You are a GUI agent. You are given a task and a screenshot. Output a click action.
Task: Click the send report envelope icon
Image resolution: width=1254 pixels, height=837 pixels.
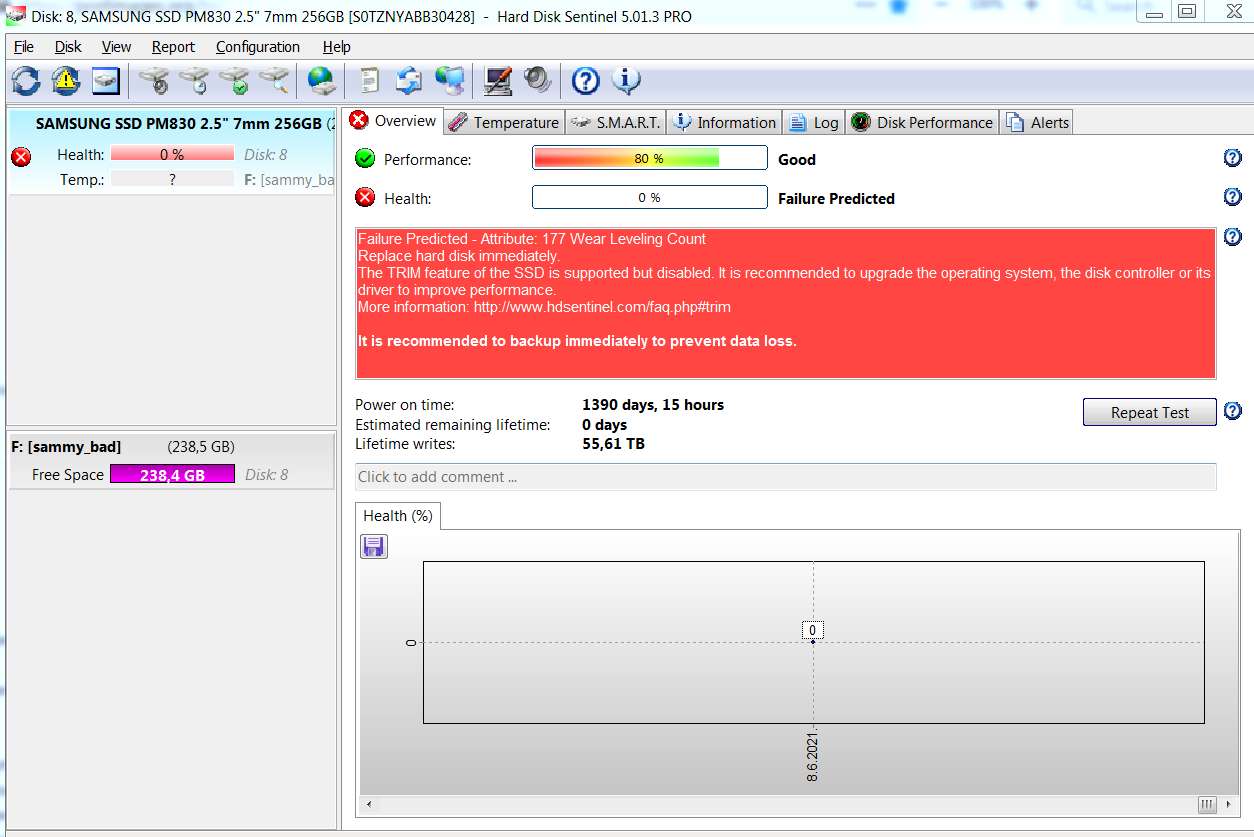pyautogui.click(x=409, y=80)
